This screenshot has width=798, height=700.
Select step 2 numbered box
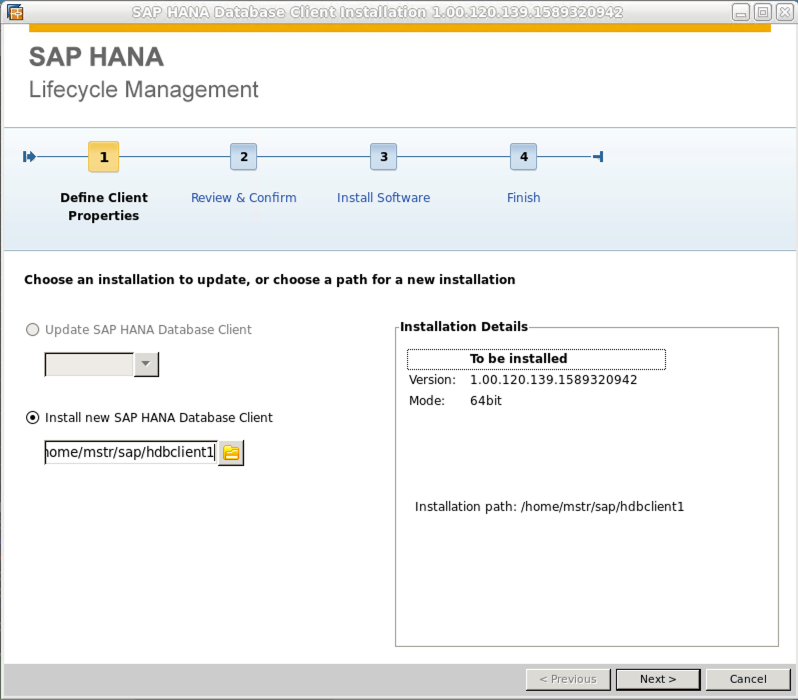[x=243, y=157]
